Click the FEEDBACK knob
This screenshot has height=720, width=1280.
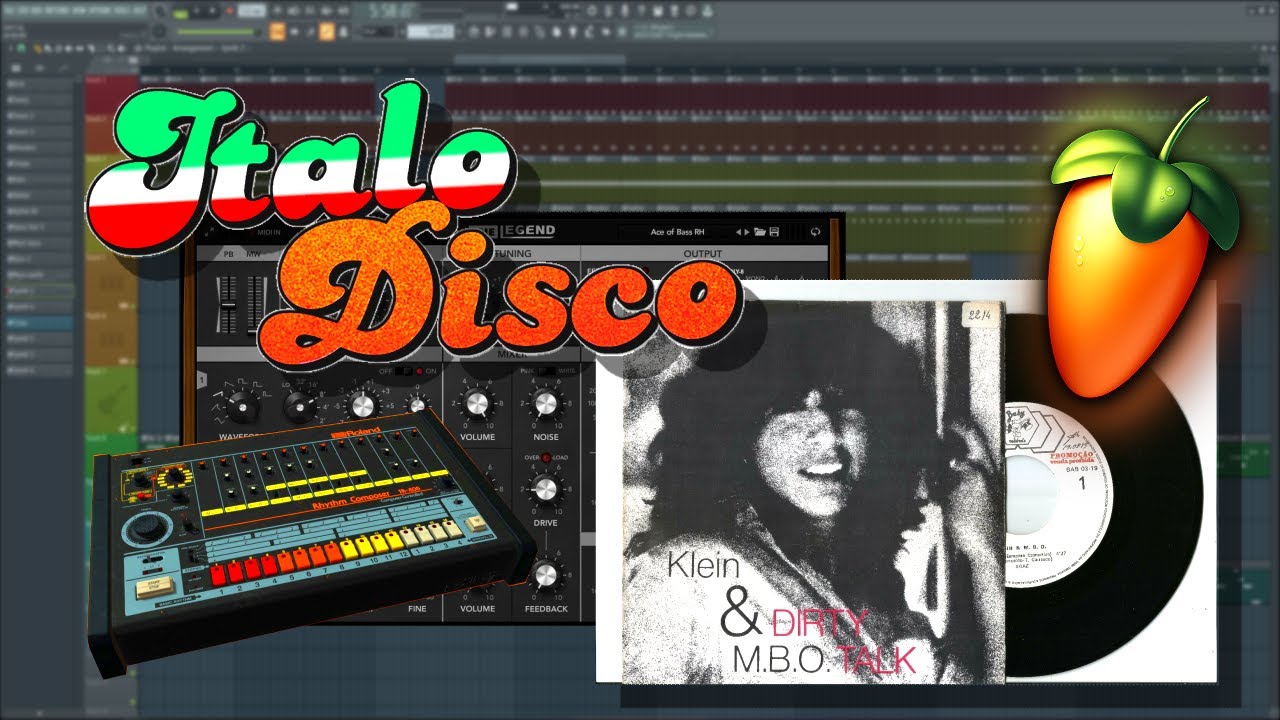tap(545, 574)
